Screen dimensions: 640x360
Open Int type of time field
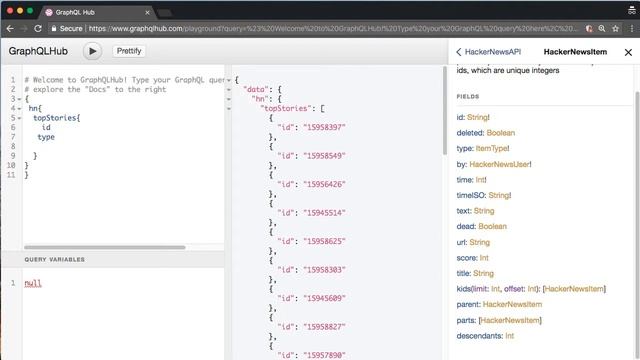click(481, 180)
